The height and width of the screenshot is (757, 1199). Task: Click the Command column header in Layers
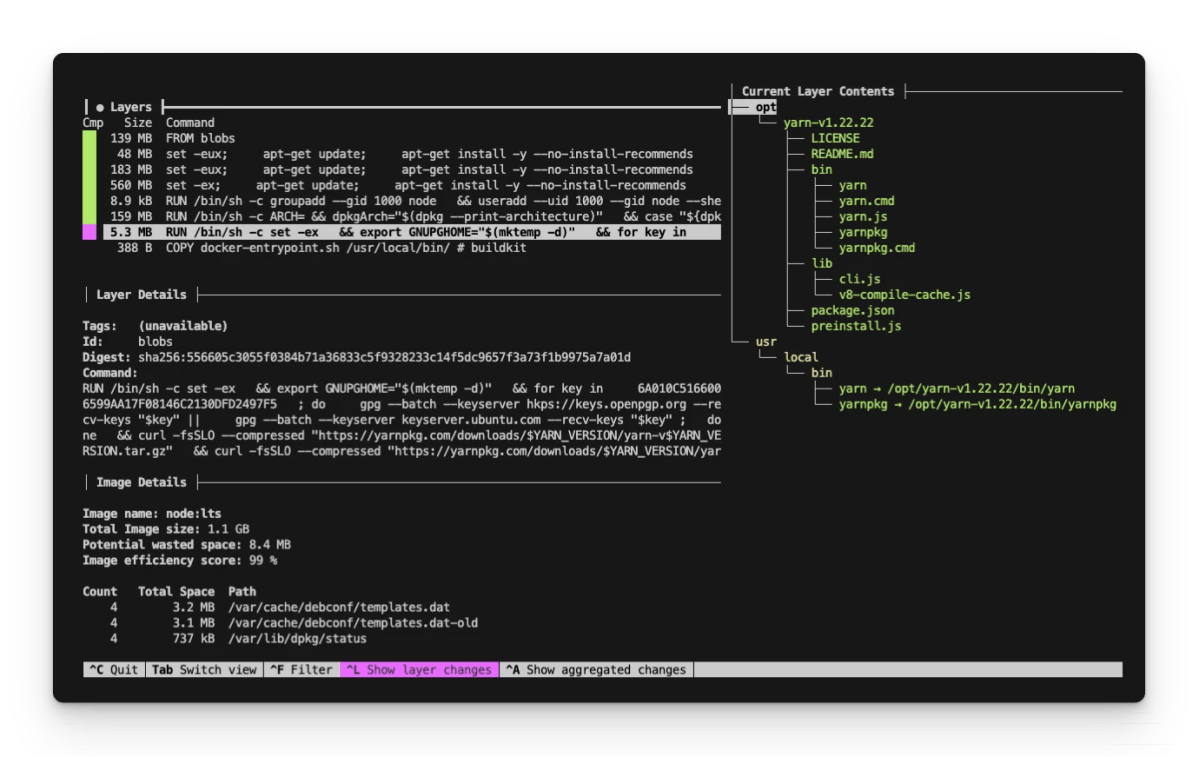pos(190,123)
